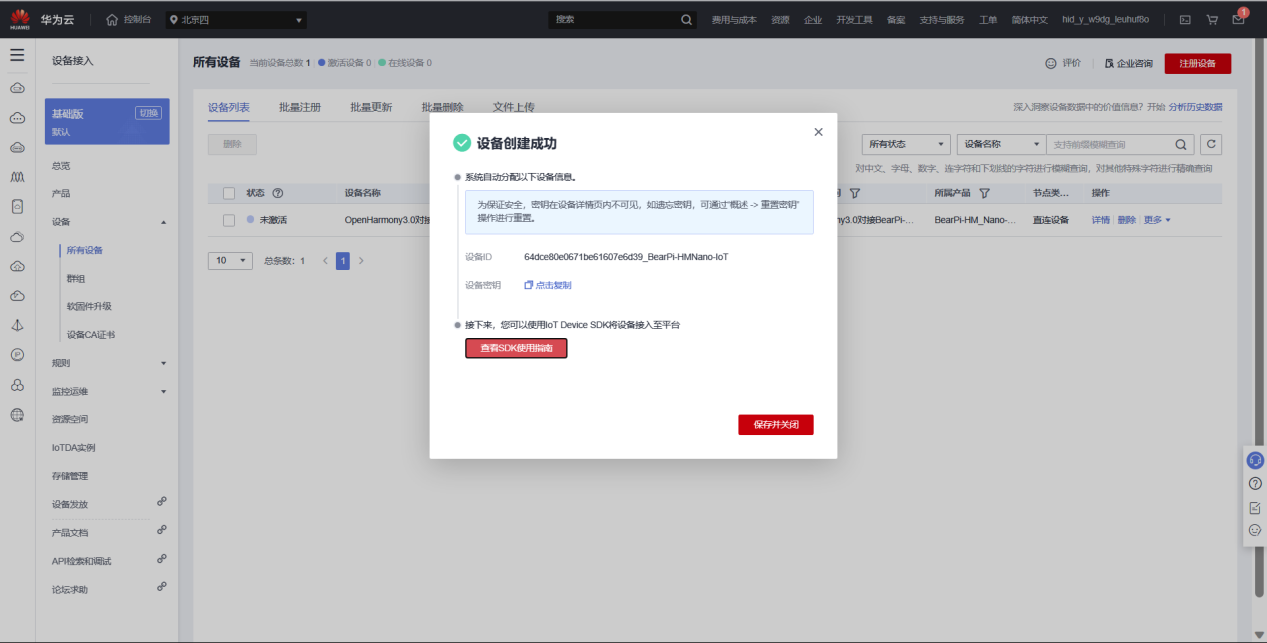Click the 切换 button on 基础版 card
Image resolution: width=1267 pixels, height=643 pixels.
tap(148, 113)
